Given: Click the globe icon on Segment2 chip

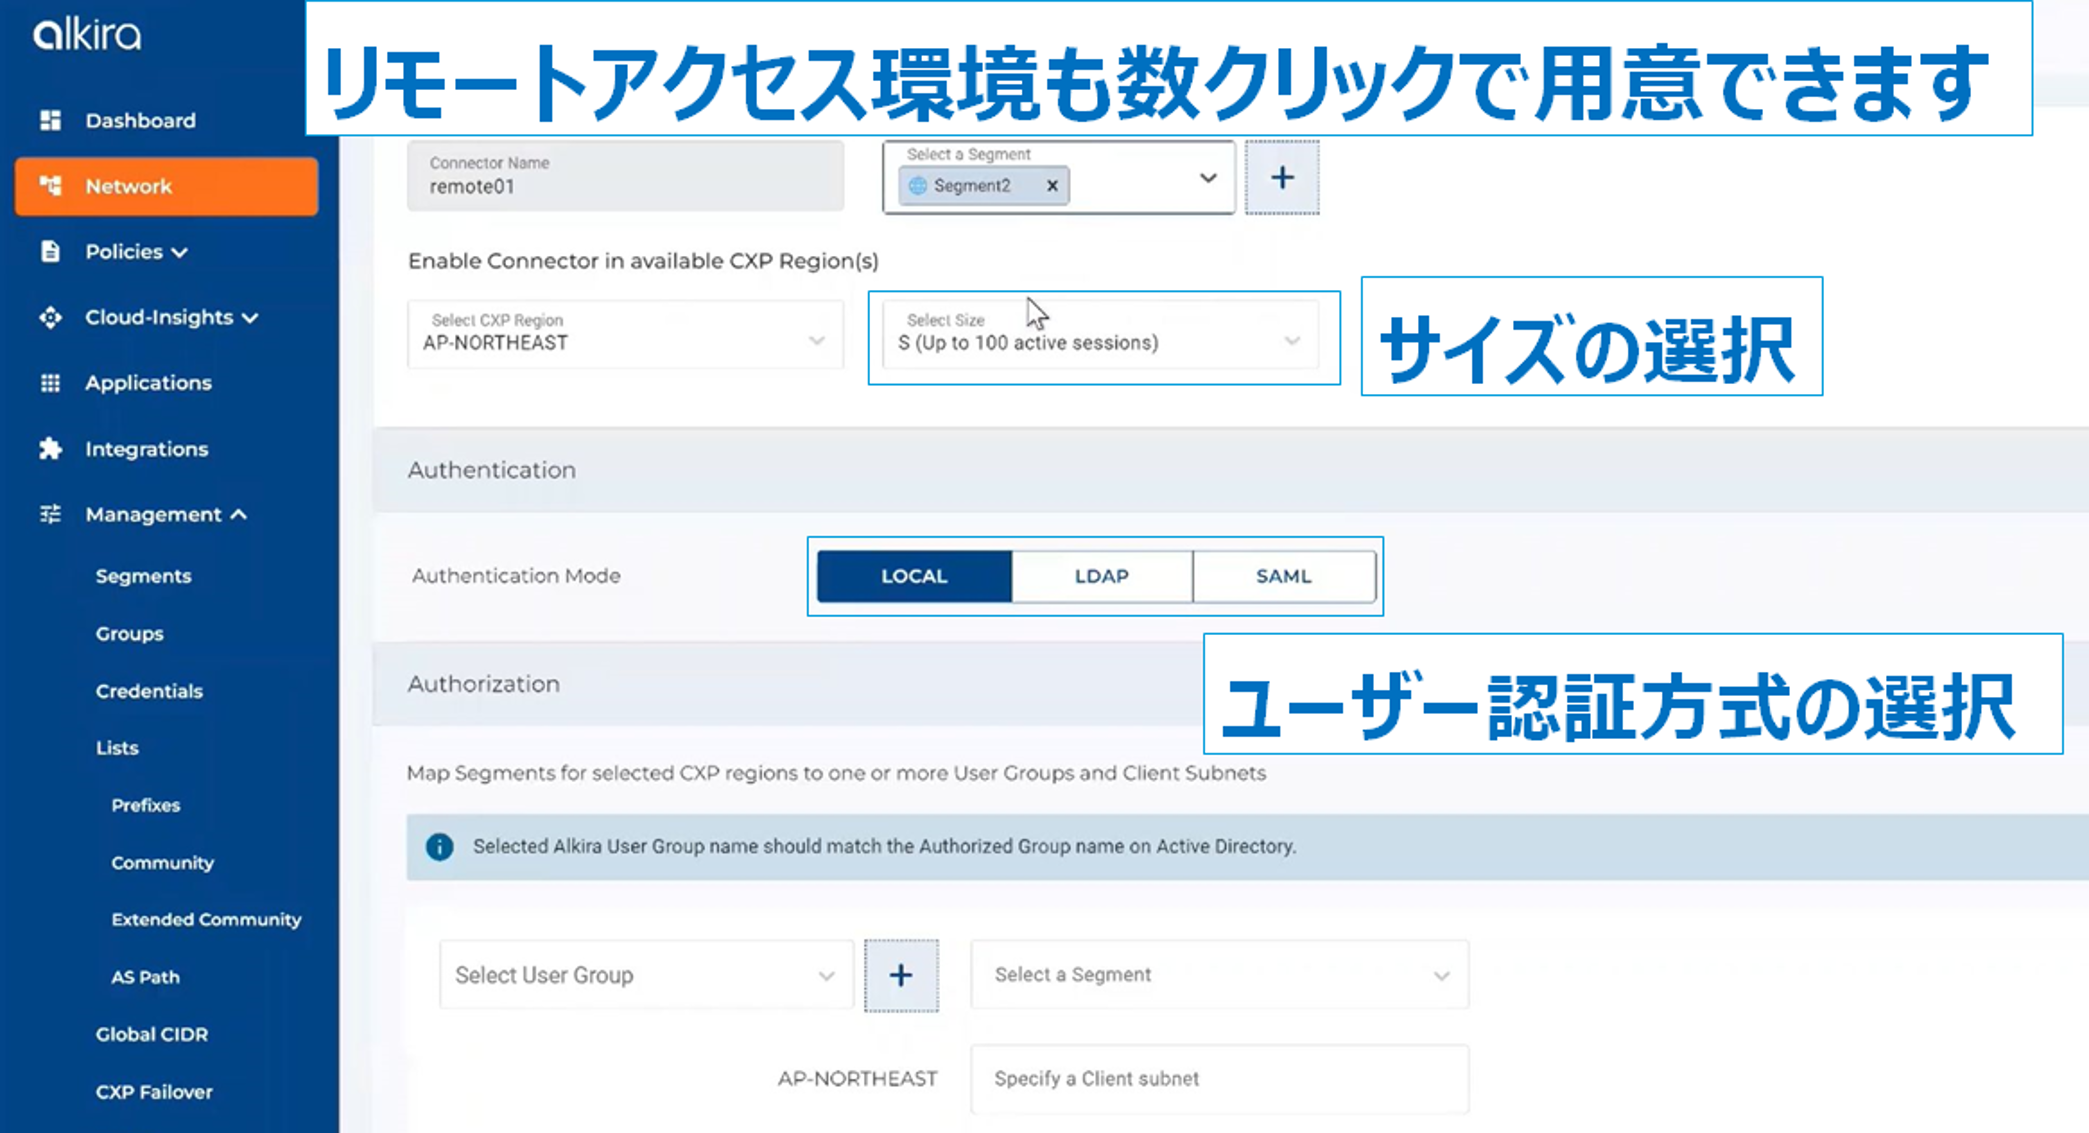Looking at the screenshot, I should click(x=917, y=186).
